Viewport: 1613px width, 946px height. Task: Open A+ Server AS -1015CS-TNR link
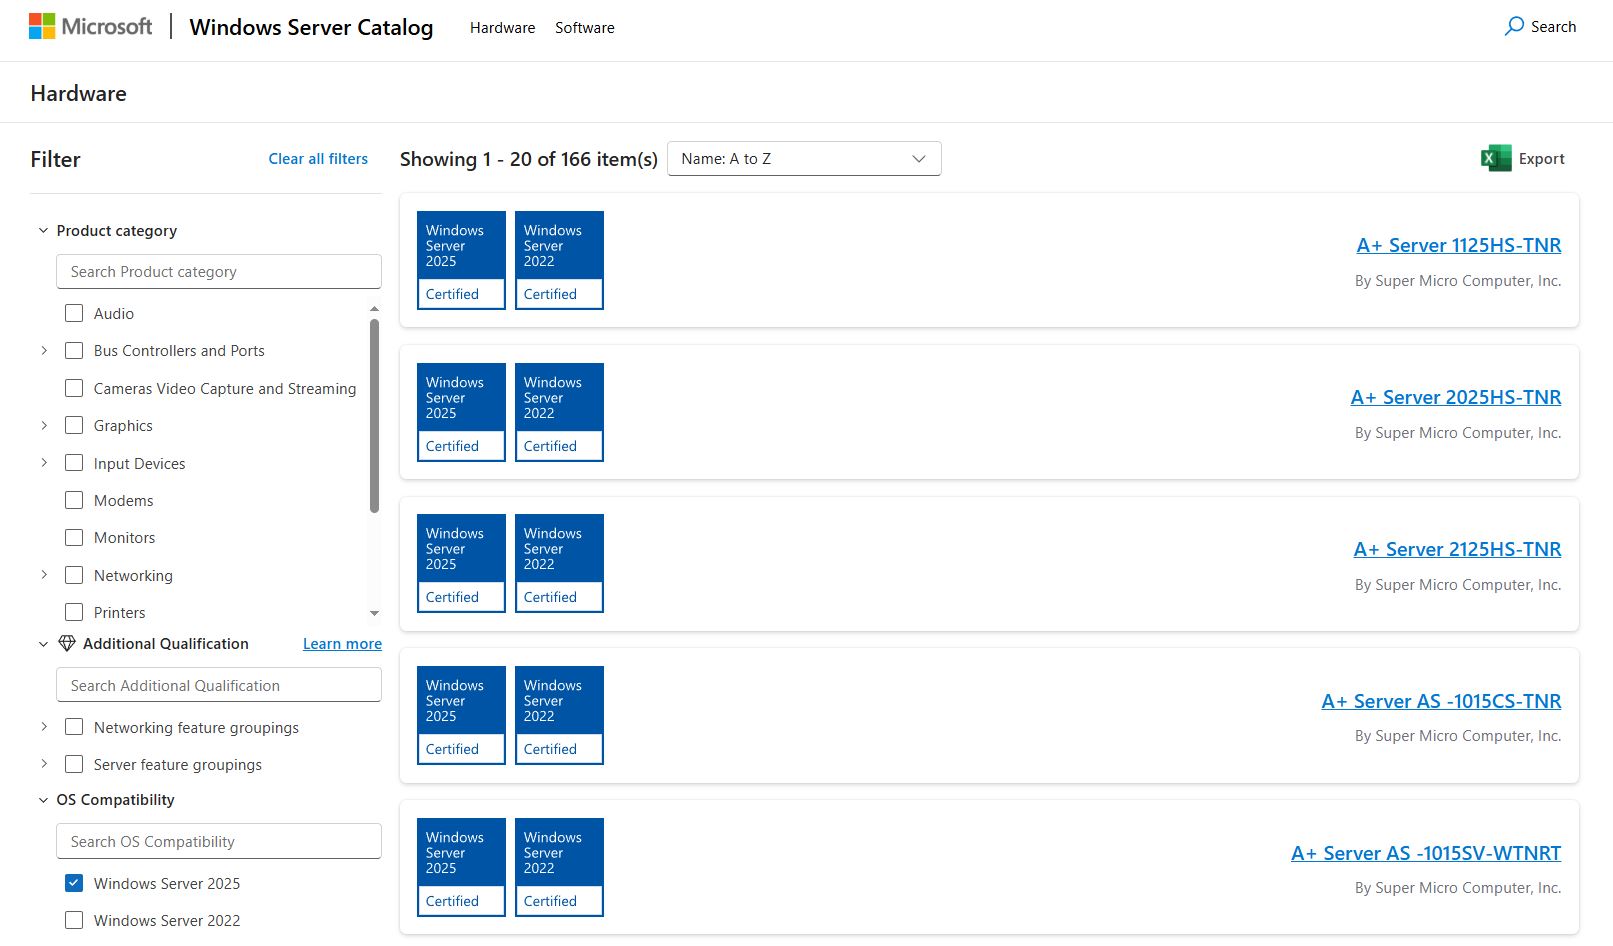tap(1441, 702)
